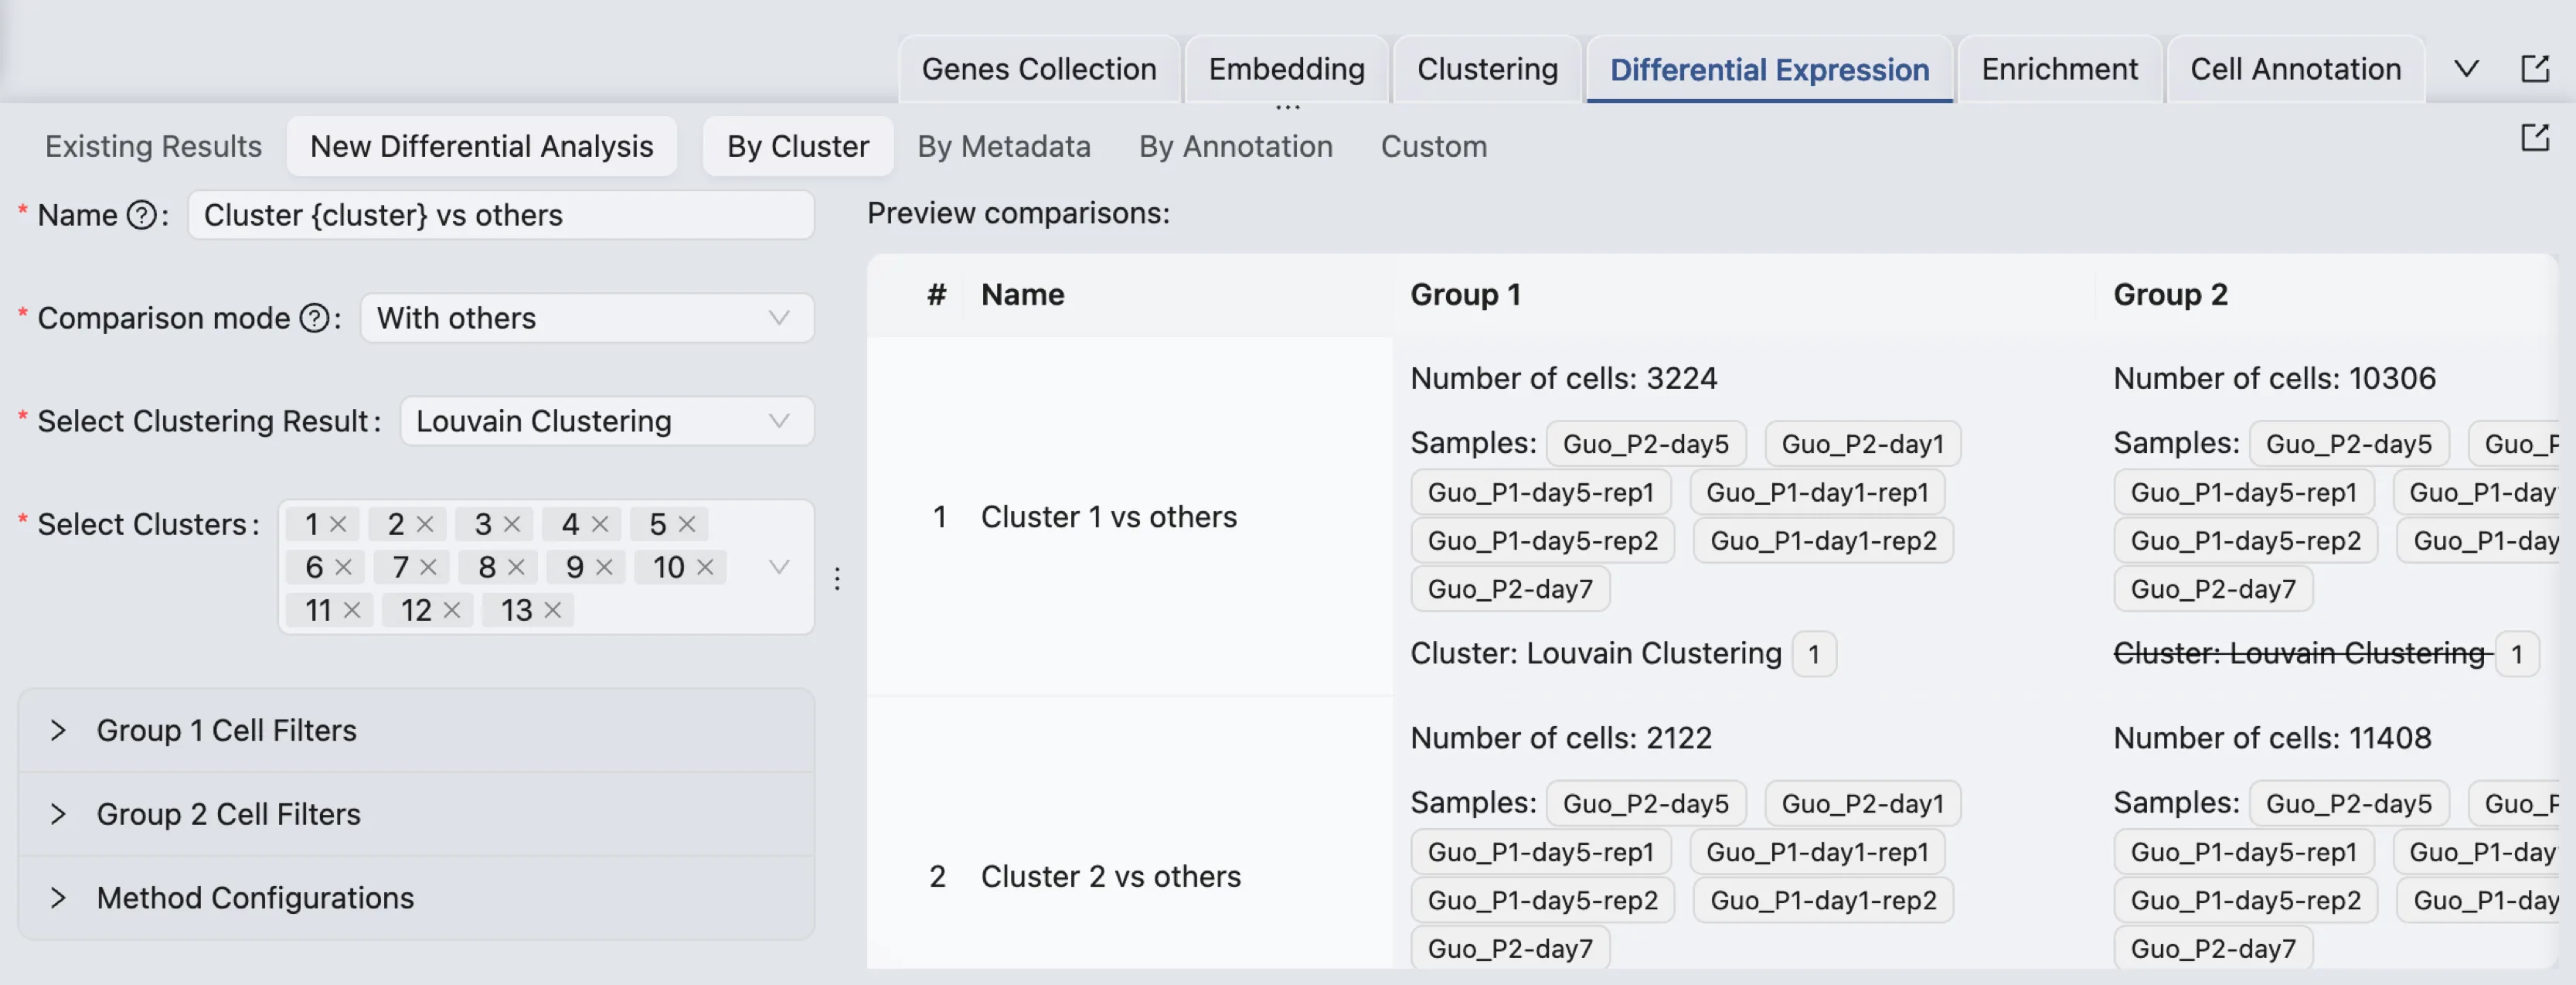Viewport: 2576px width, 985px height.
Task: Remove cluster 5 tag using its X
Action: (x=686, y=524)
